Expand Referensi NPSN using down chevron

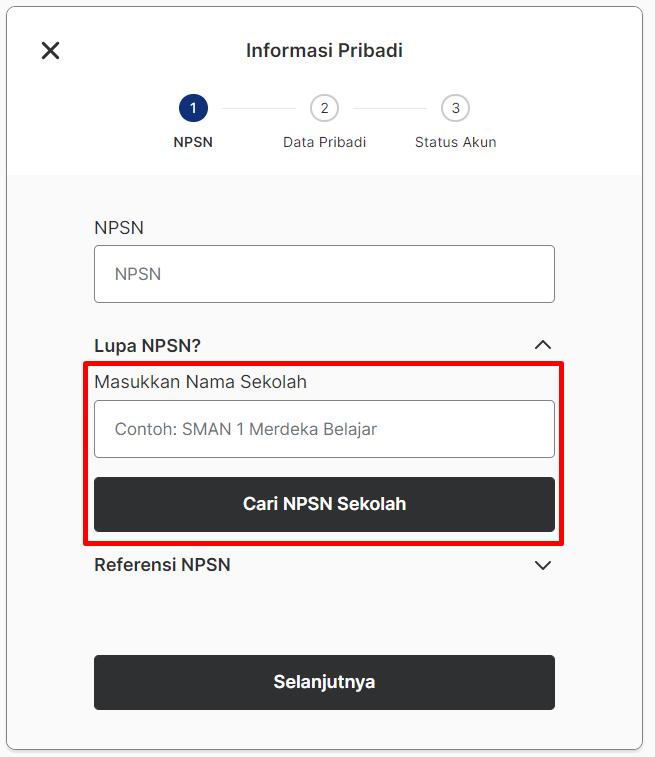543,565
